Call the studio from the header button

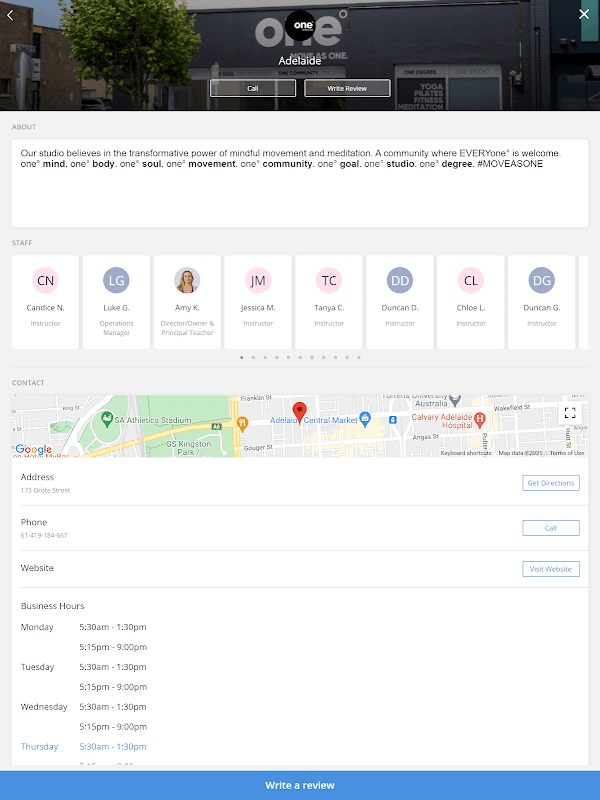pyautogui.click(x=253, y=88)
